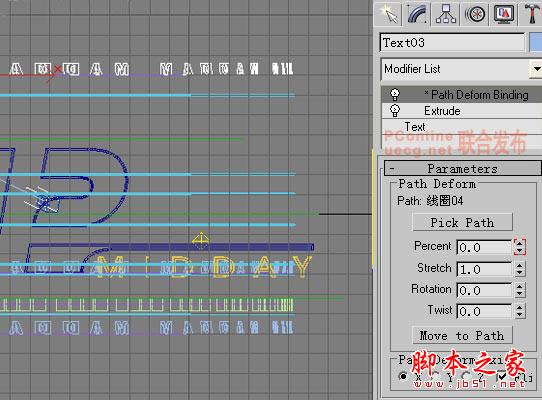Select Path Deform Binding in modifier stack
The height and width of the screenshot is (400, 542).
tap(462, 94)
